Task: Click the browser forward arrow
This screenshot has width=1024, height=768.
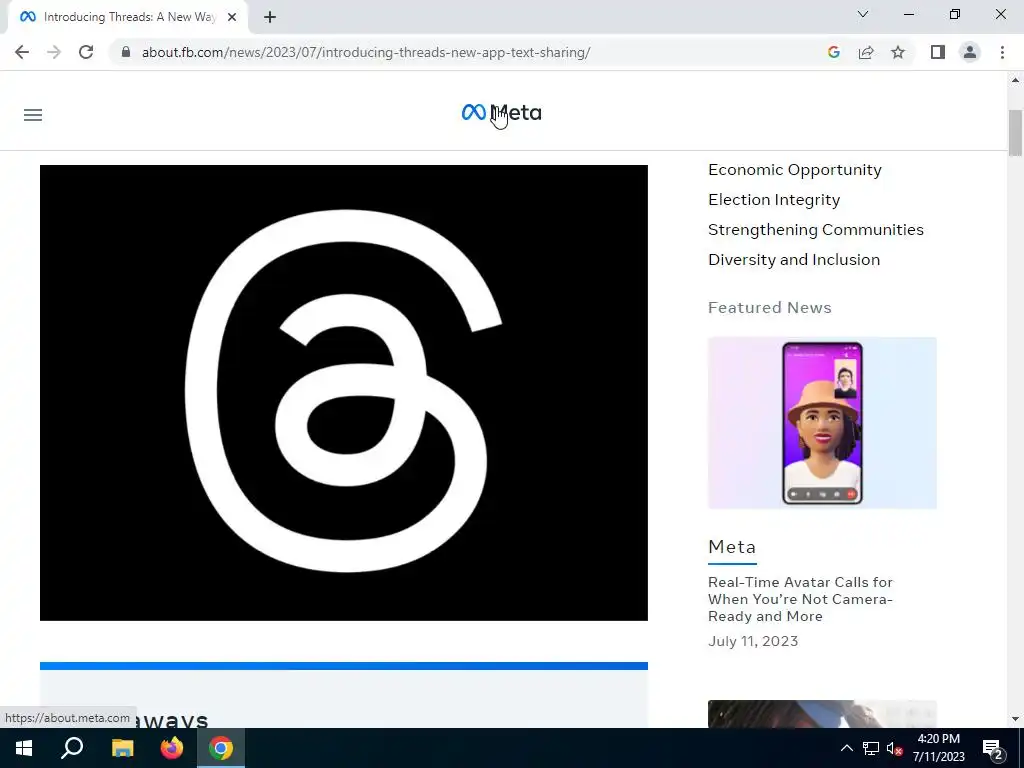Action: 54,52
